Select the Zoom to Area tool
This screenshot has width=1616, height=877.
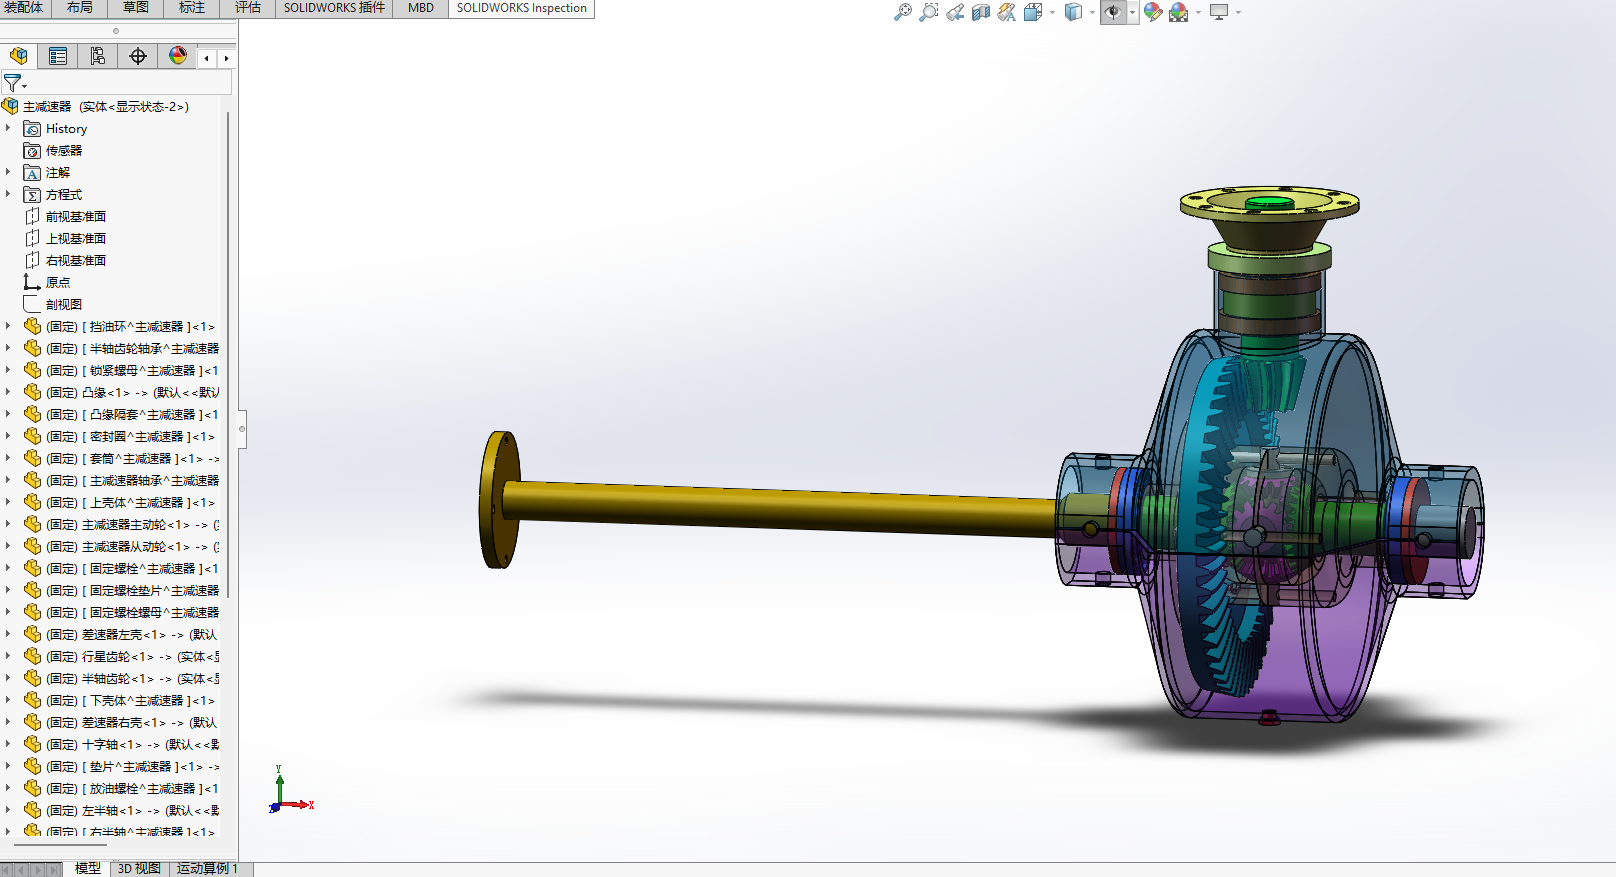click(929, 12)
